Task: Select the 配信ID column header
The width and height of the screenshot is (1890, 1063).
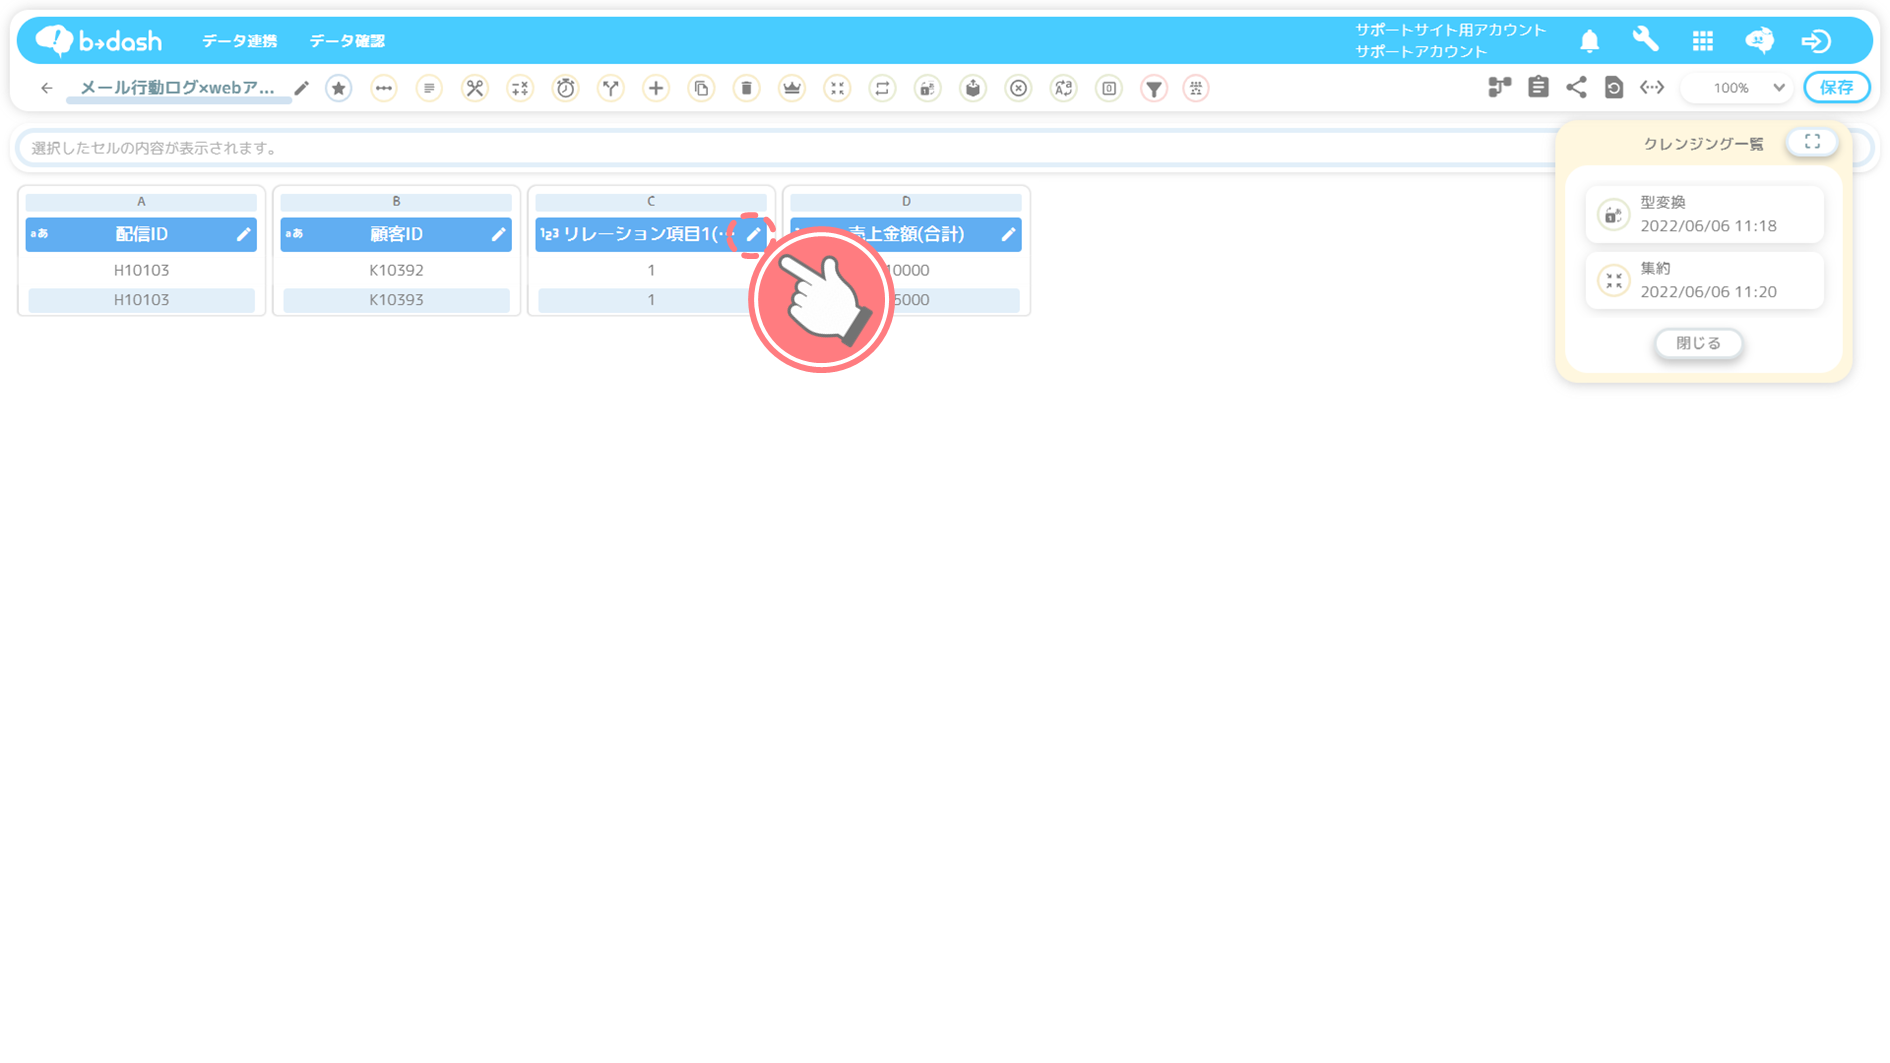Action: 141,234
